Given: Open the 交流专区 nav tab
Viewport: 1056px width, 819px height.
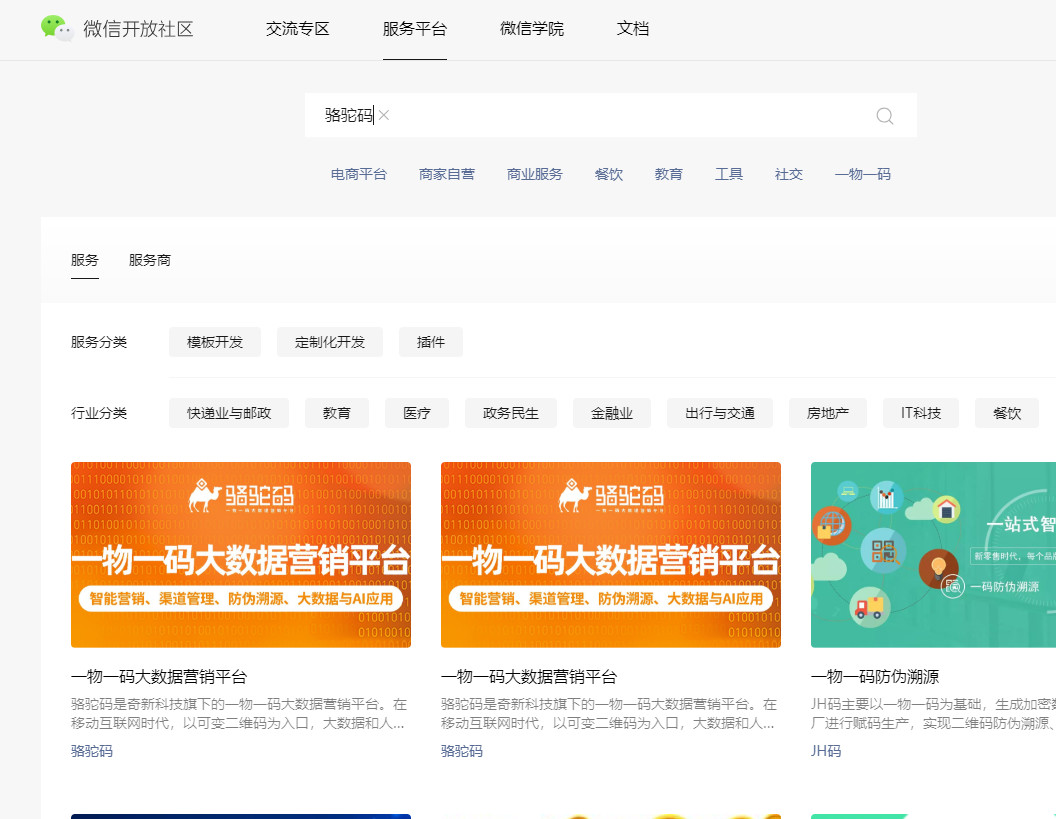Looking at the screenshot, I should click(x=297, y=29).
